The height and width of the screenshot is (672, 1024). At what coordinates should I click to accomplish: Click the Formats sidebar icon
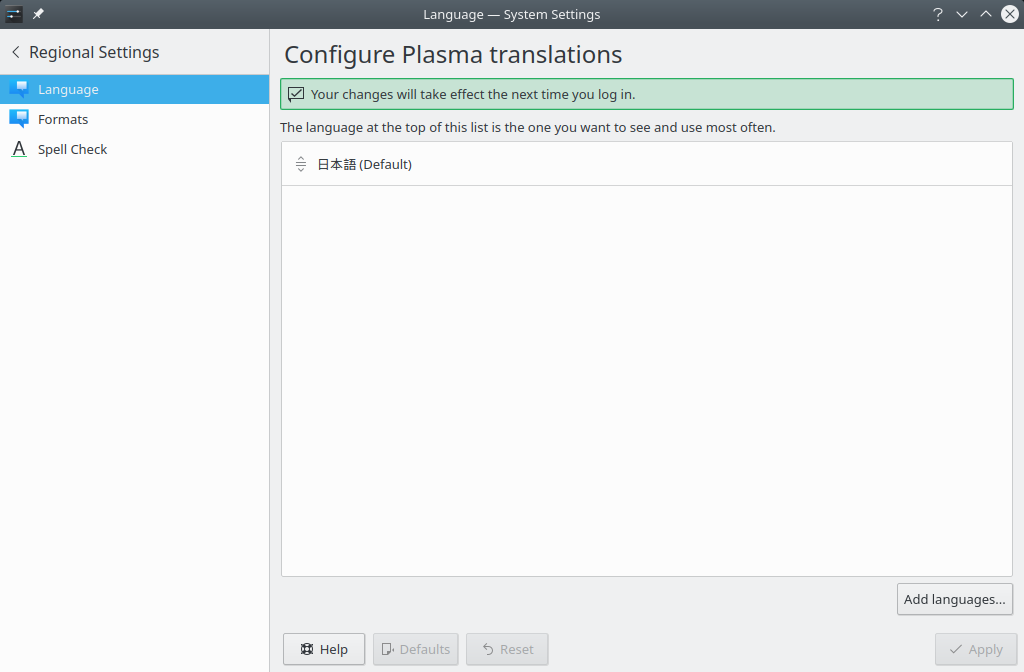pyautogui.click(x=19, y=119)
